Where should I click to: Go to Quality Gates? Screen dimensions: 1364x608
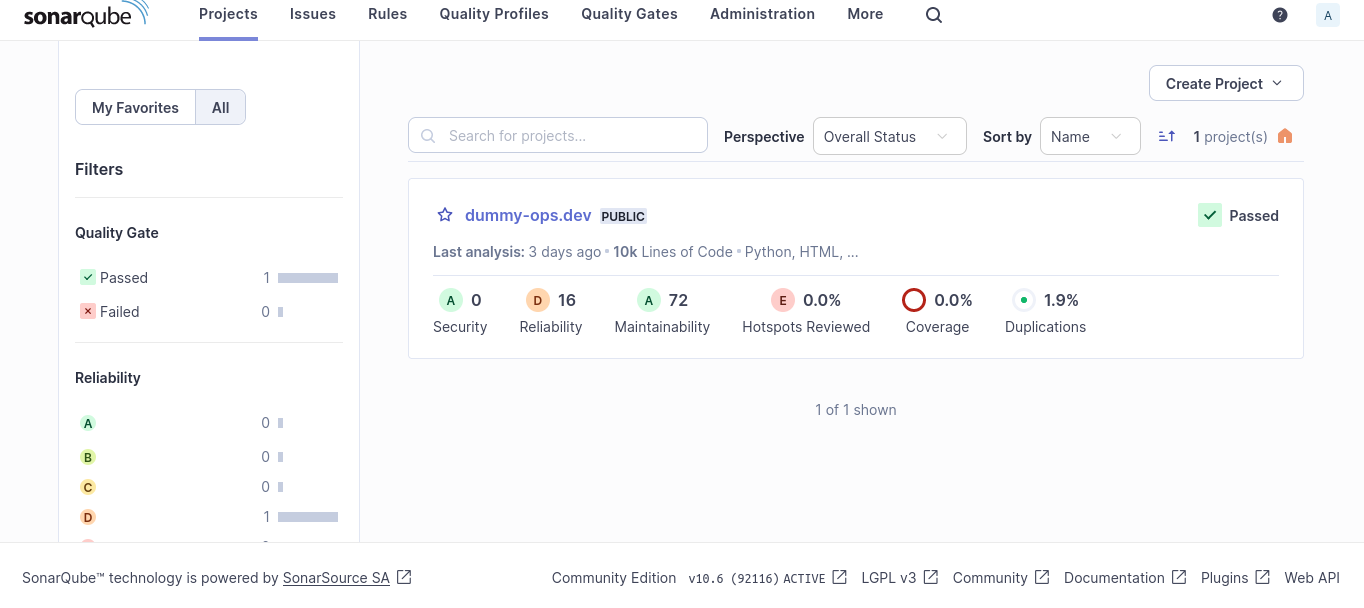click(629, 14)
